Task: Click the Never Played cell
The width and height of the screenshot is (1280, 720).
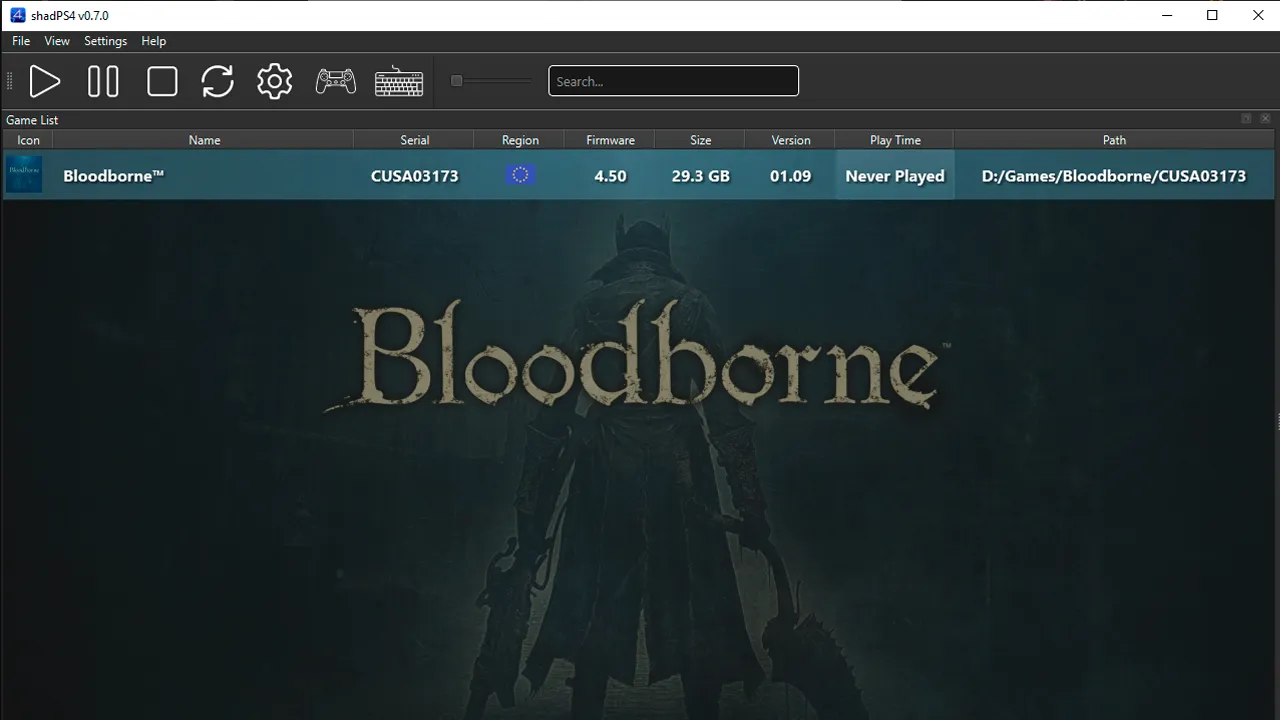Action: [x=895, y=176]
